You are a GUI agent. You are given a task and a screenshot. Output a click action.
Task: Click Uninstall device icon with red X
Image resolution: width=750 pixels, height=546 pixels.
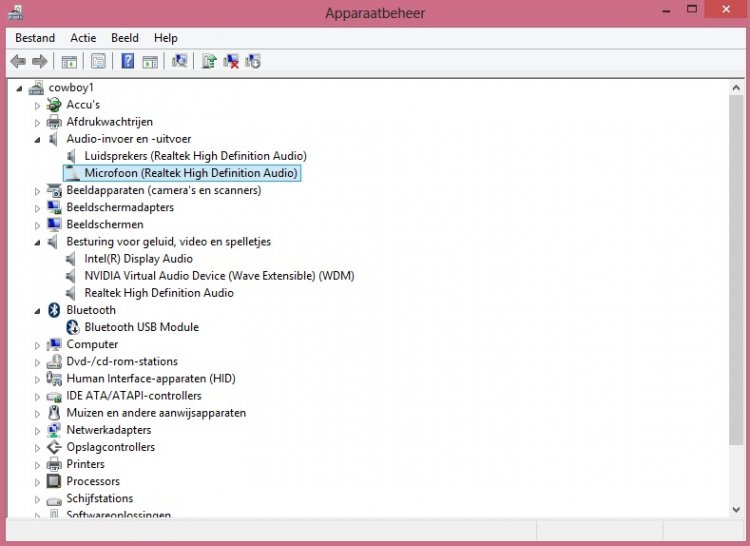click(231, 61)
